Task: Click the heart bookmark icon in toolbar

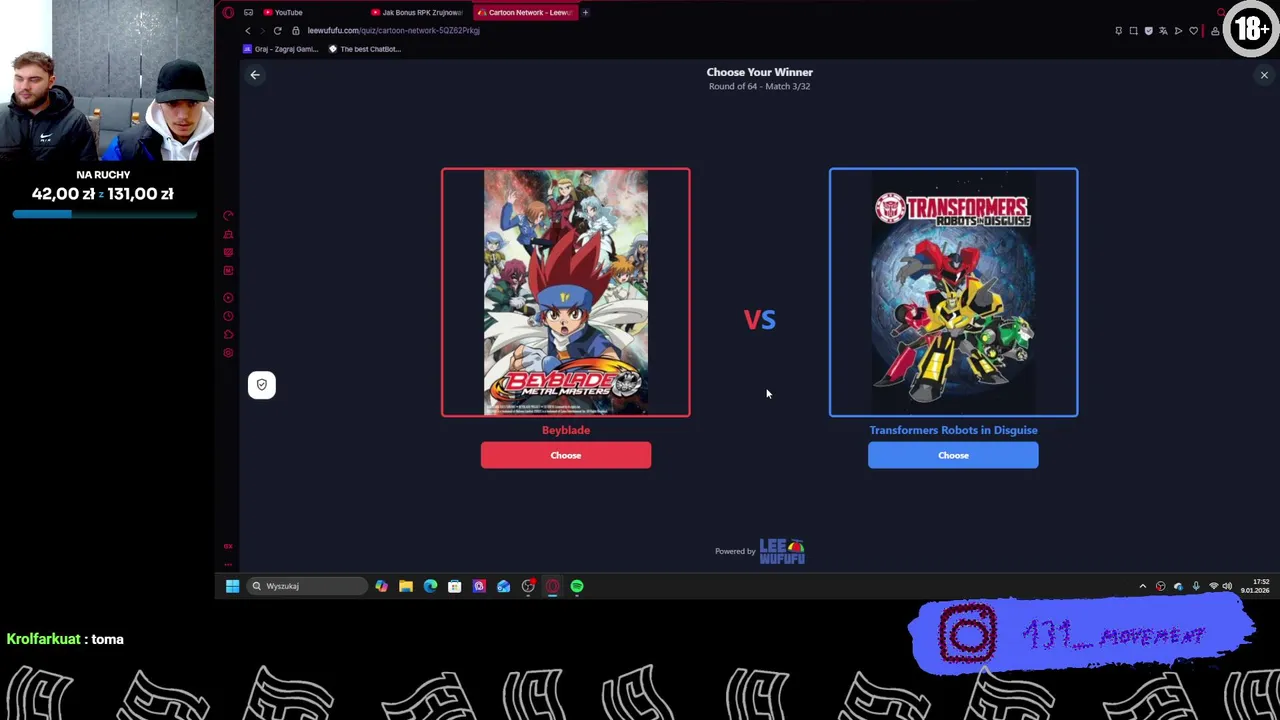Action: coord(1193,31)
